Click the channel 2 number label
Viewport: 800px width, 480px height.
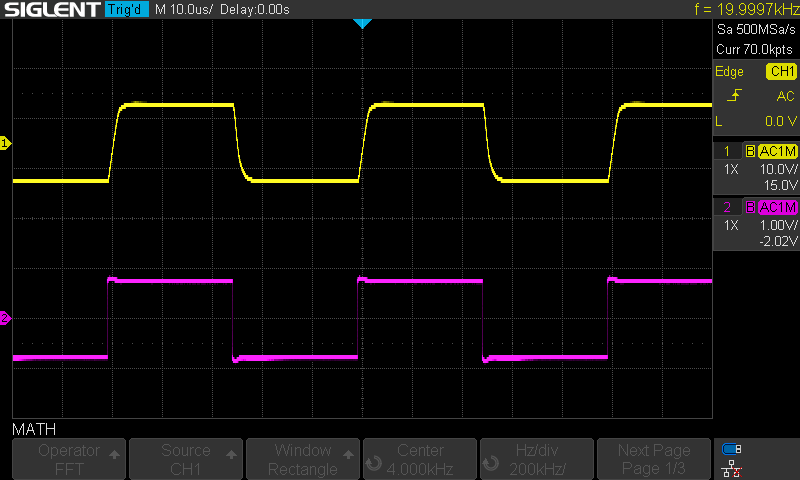click(728, 207)
